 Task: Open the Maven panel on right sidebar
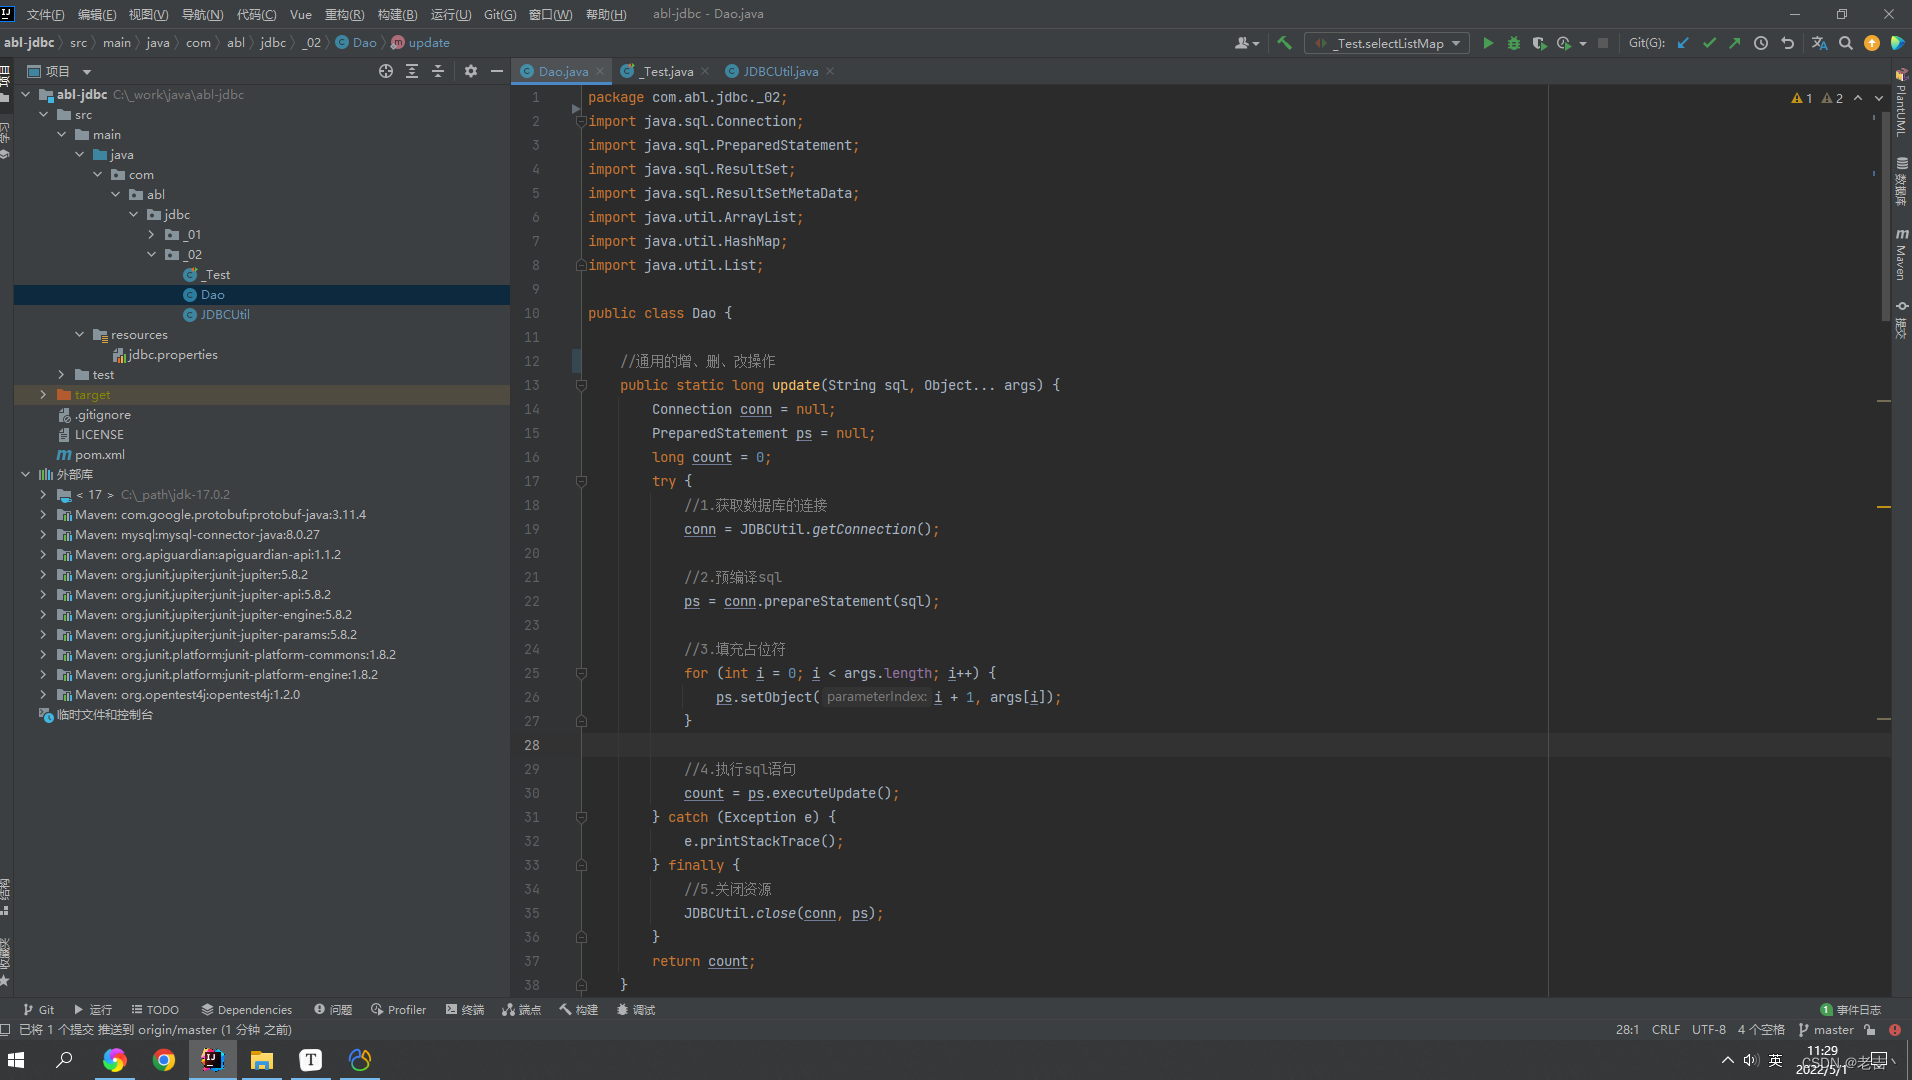(1901, 250)
